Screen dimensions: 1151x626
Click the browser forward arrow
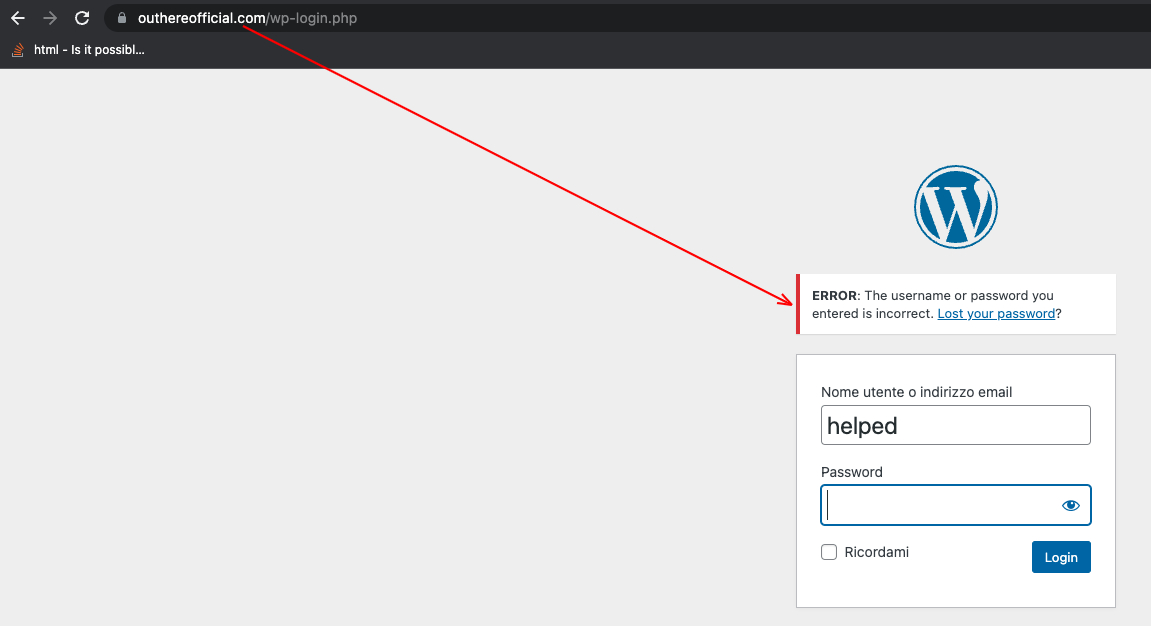(x=50, y=18)
